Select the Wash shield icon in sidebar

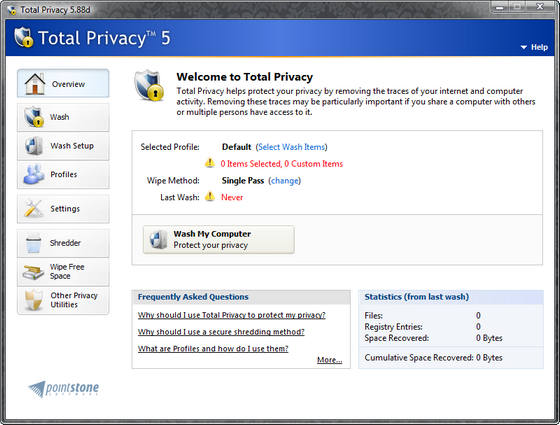pyautogui.click(x=34, y=117)
